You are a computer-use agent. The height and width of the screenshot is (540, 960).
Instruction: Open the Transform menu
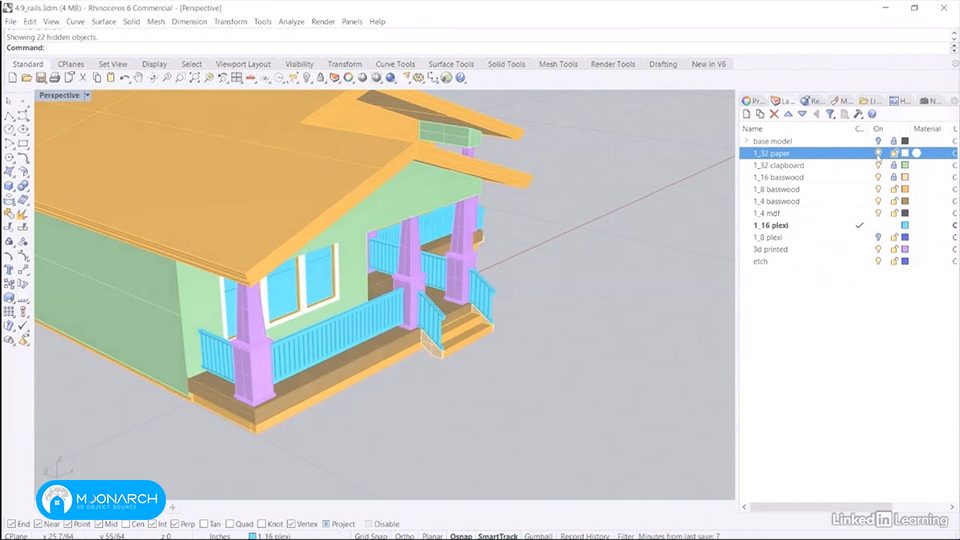click(230, 21)
